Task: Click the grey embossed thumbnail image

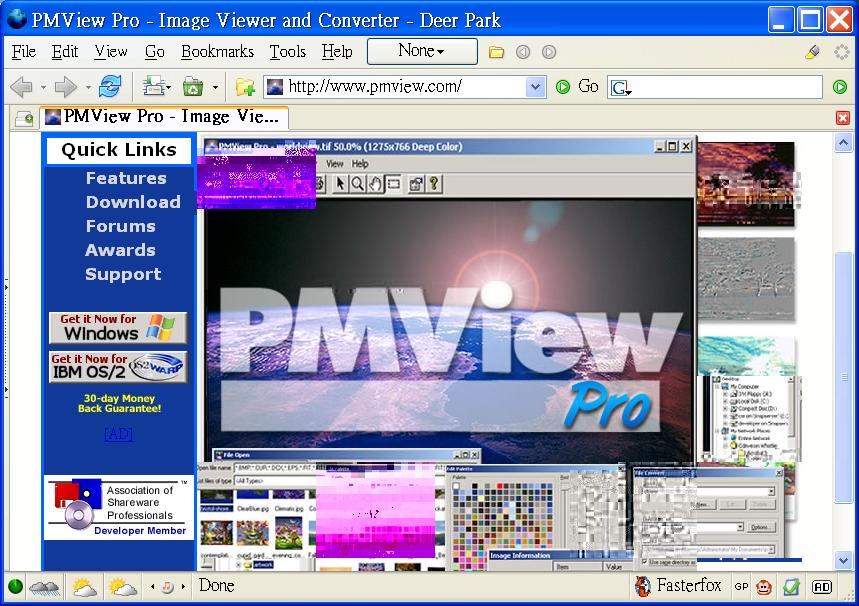Action: pos(746,278)
